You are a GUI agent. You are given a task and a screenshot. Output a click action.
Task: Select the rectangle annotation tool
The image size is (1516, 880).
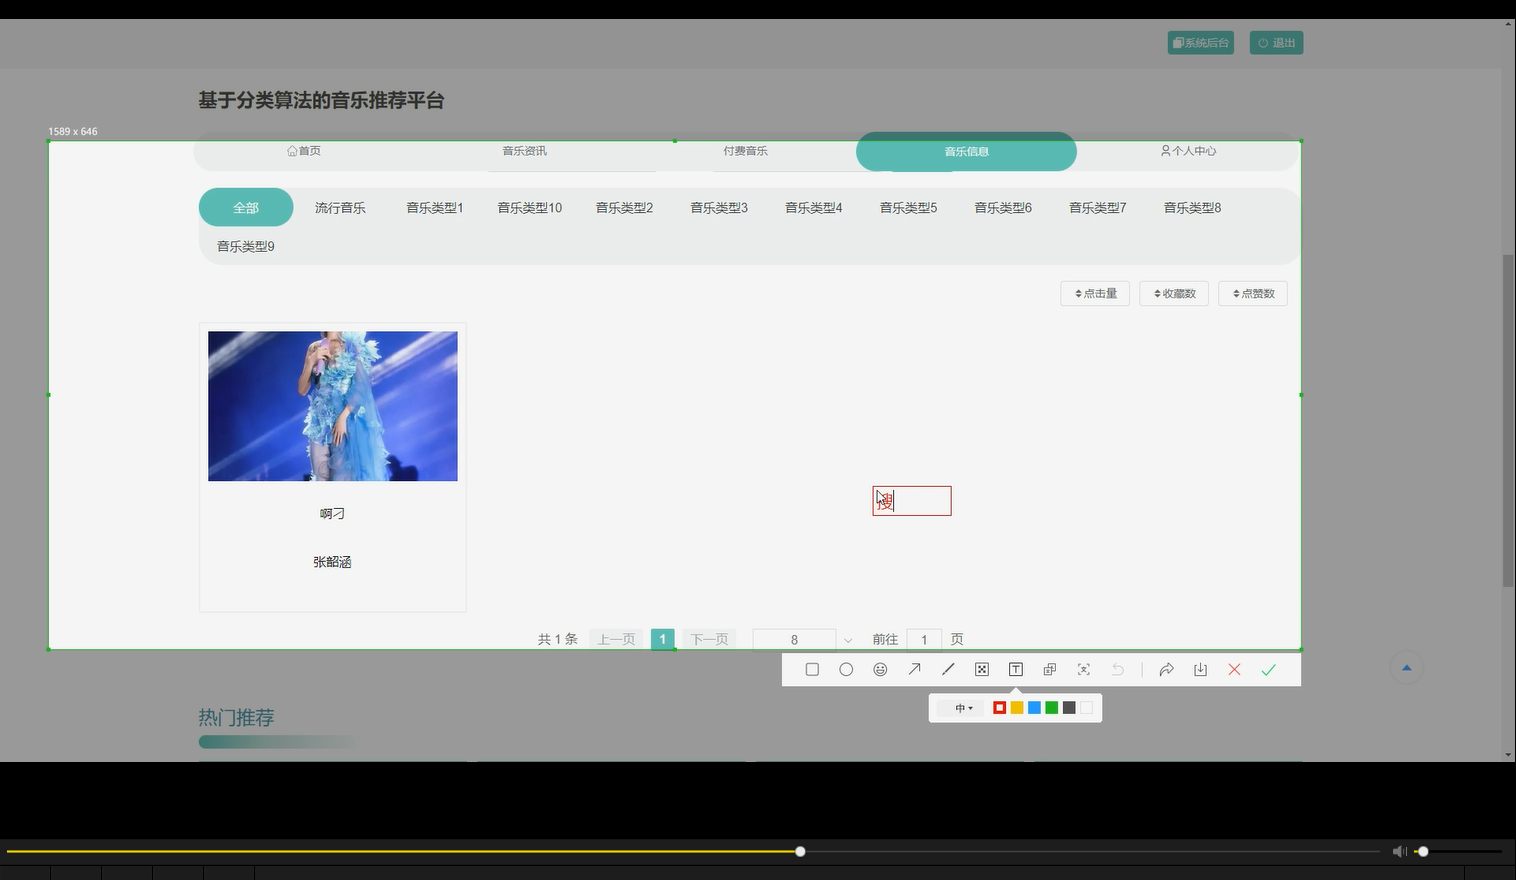tap(812, 669)
